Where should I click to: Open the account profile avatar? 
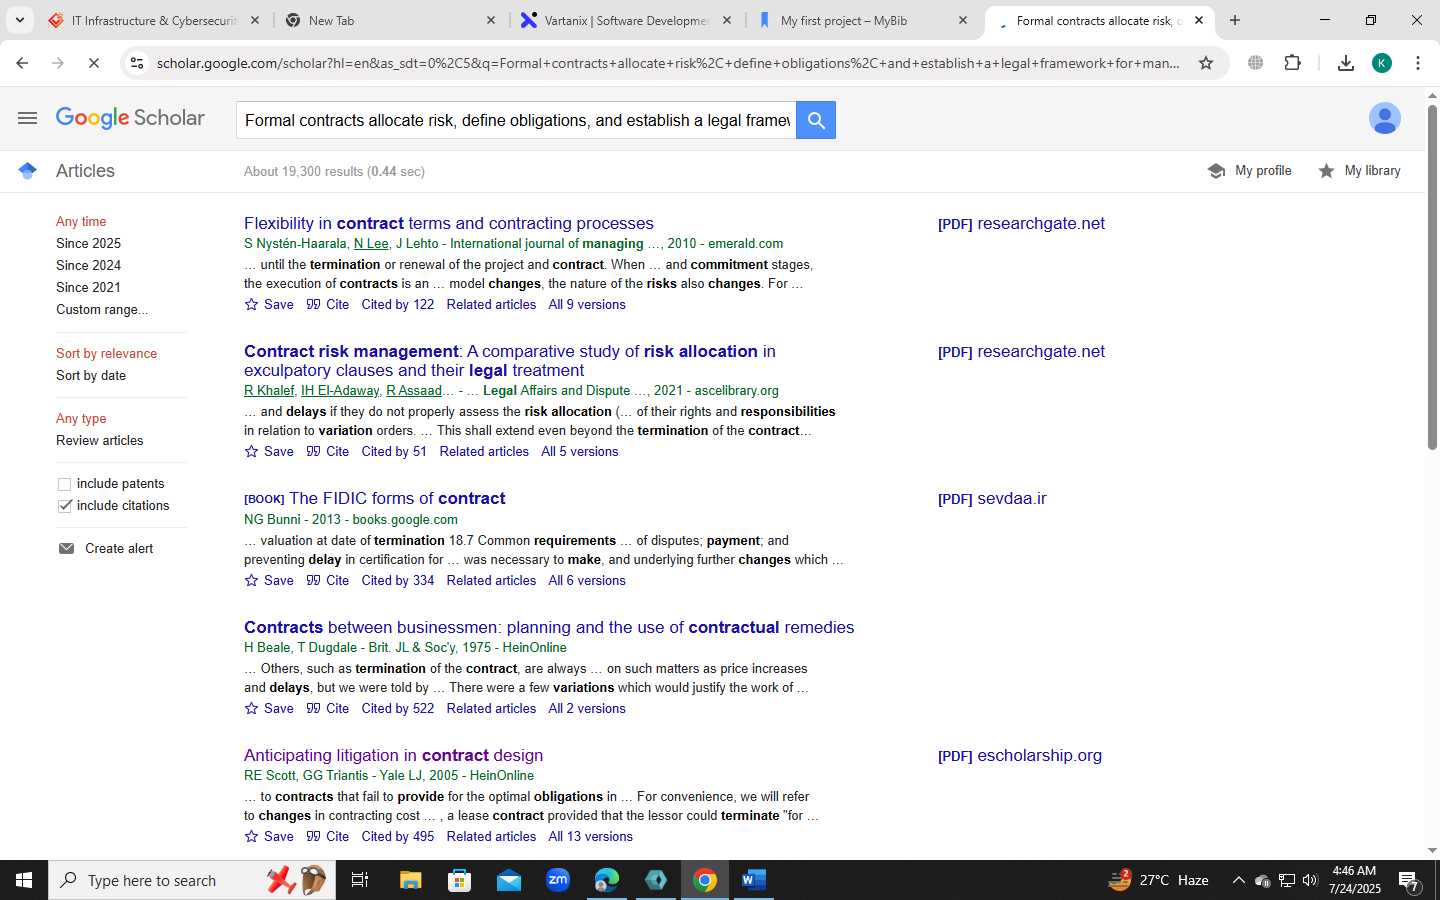pyautogui.click(x=1384, y=118)
